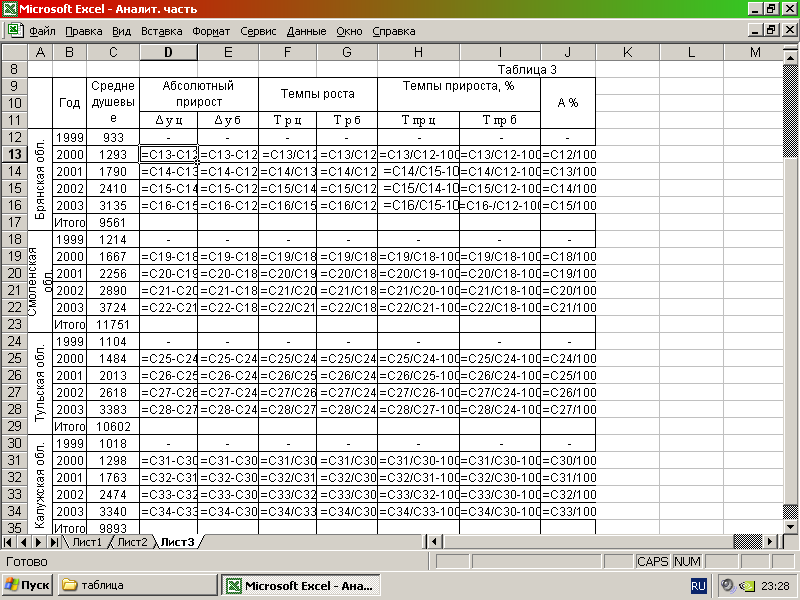The height and width of the screenshot is (600, 800).
Task: Select cell D13 with =C13-C12 formula
Action: point(168,155)
